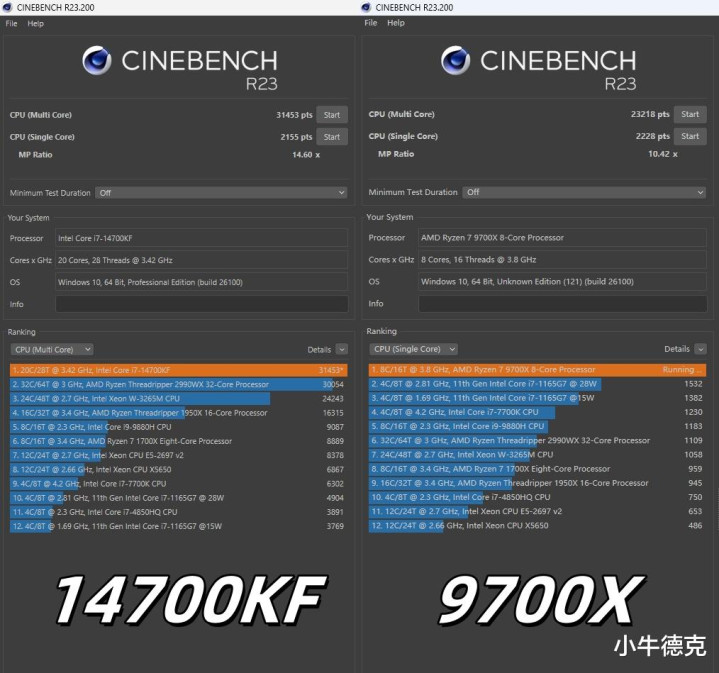Select multi core row i7-1165G7 @ 28W 4904

(178, 498)
